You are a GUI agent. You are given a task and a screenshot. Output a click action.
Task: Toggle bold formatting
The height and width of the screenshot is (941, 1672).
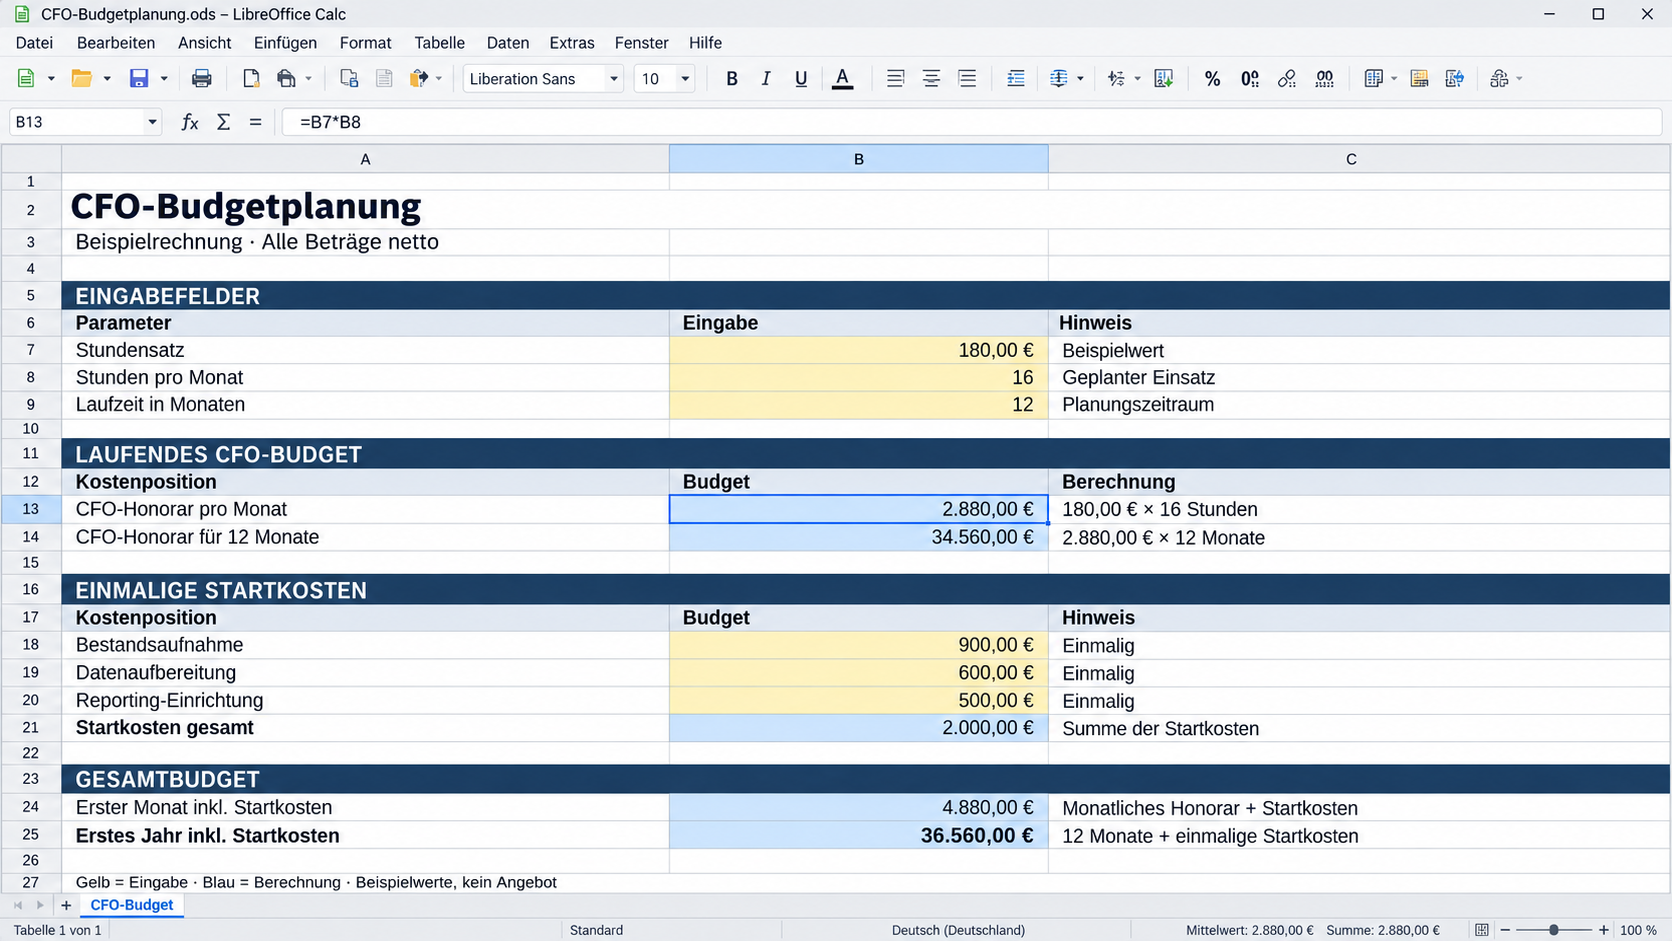(x=732, y=79)
